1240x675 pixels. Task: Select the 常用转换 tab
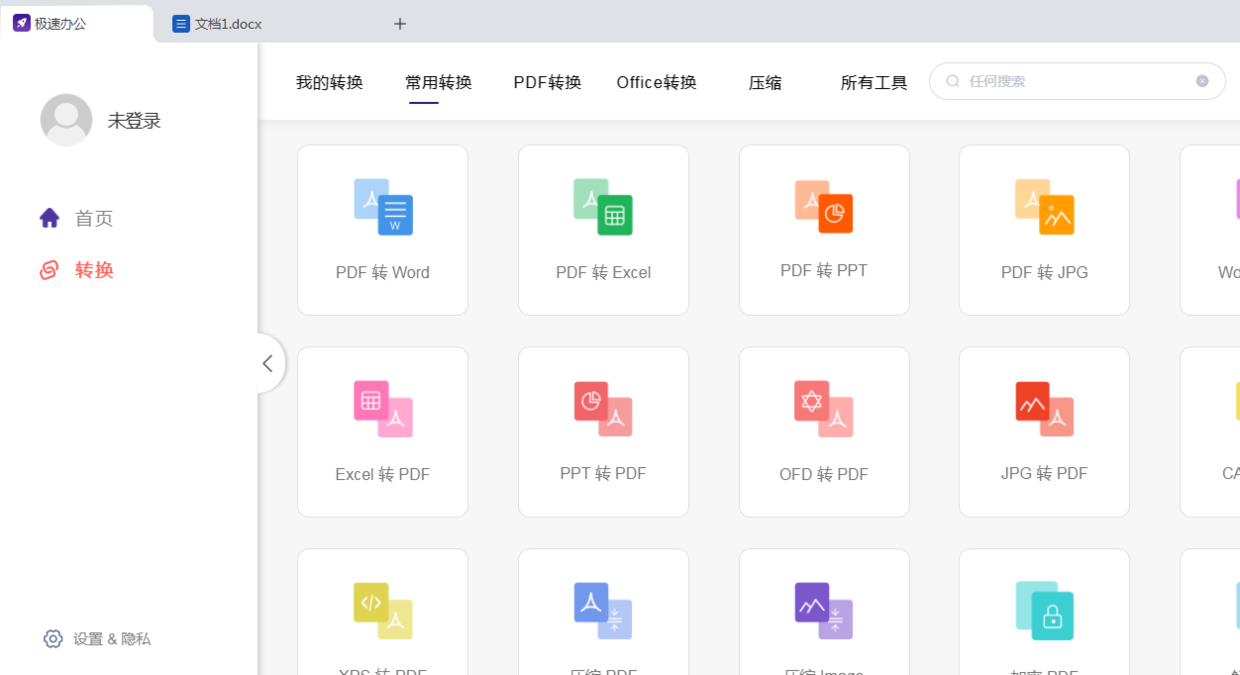pyautogui.click(x=438, y=83)
